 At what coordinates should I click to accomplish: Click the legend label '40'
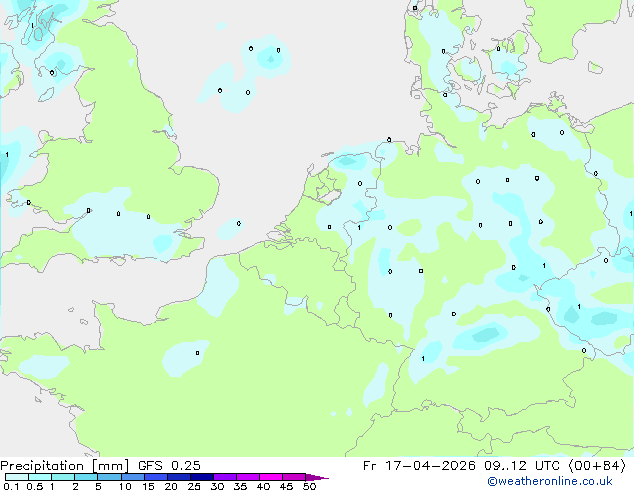[x=263, y=486]
